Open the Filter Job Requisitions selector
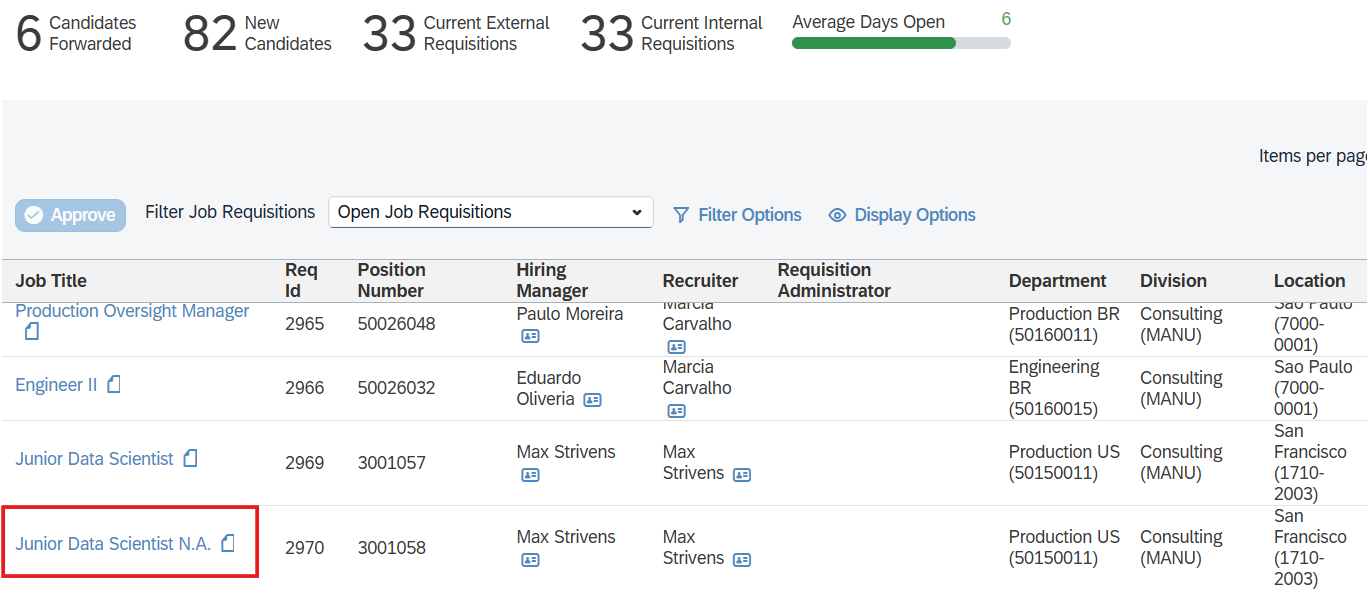The image size is (1367, 592). click(x=490, y=212)
